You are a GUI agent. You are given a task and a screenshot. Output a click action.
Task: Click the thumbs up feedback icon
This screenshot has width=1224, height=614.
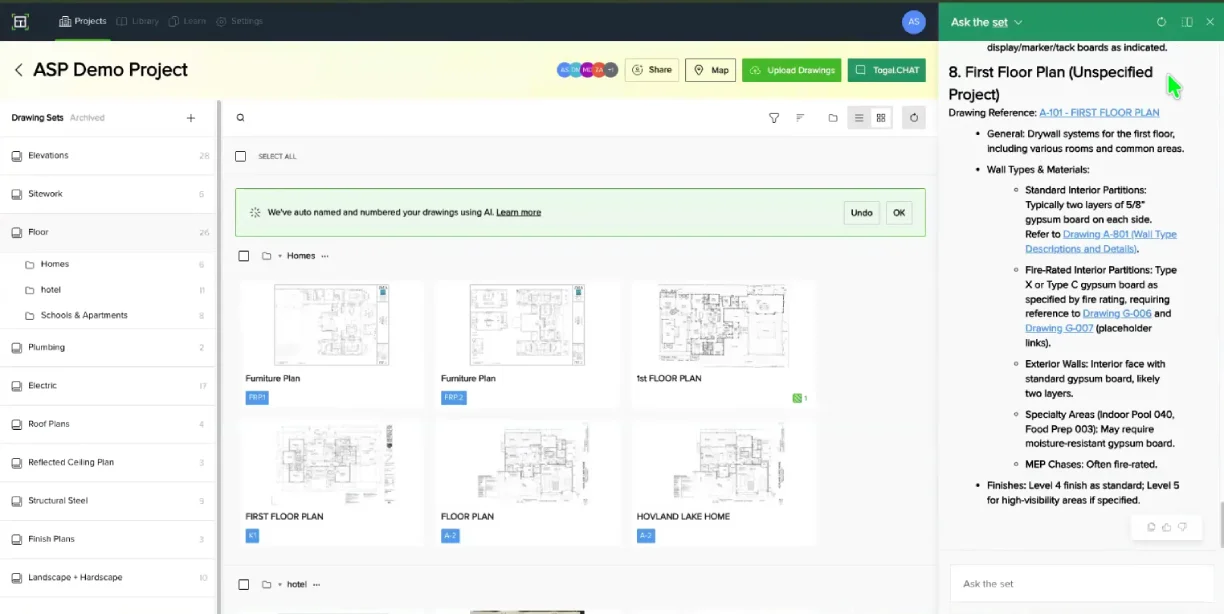tap(1167, 527)
